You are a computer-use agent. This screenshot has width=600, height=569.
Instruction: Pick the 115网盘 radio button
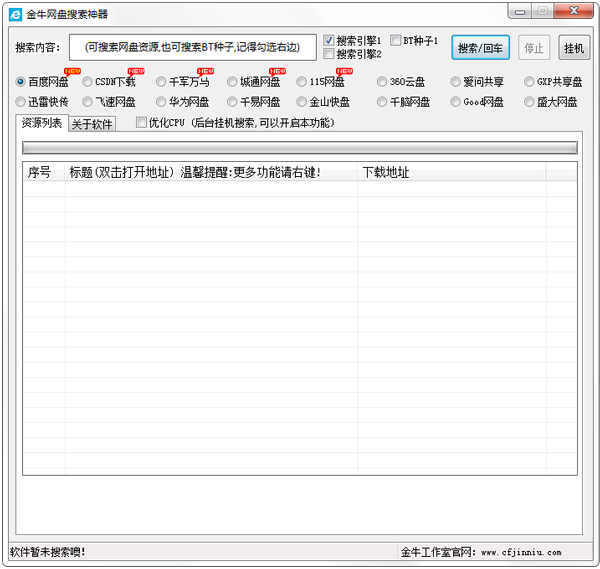click(x=302, y=82)
